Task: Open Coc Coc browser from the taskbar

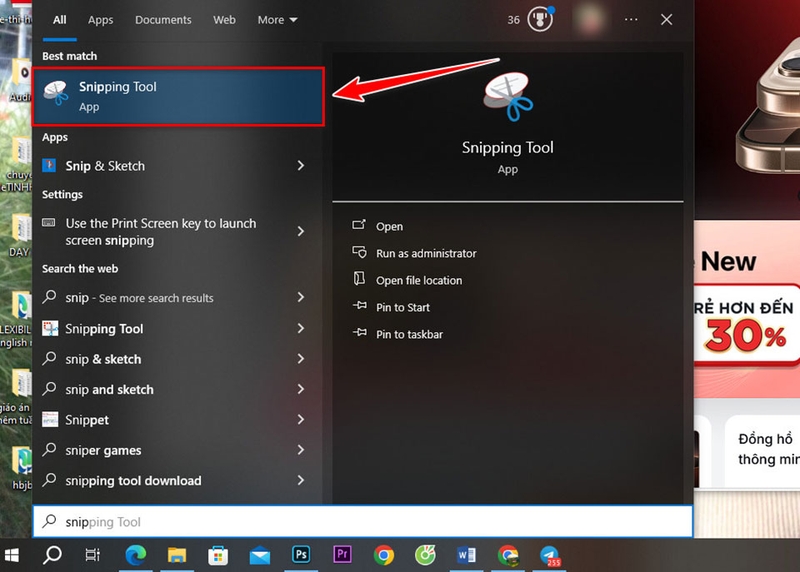Action: 425,555
